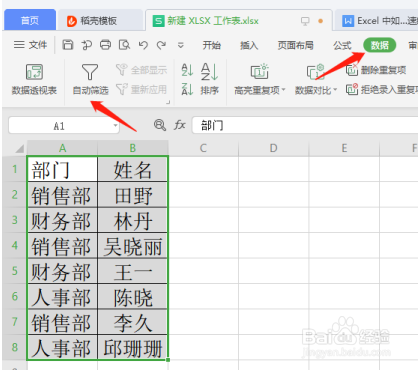Go to the 首页 tab
The width and height of the screenshot is (419, 370).
(30, 20)
